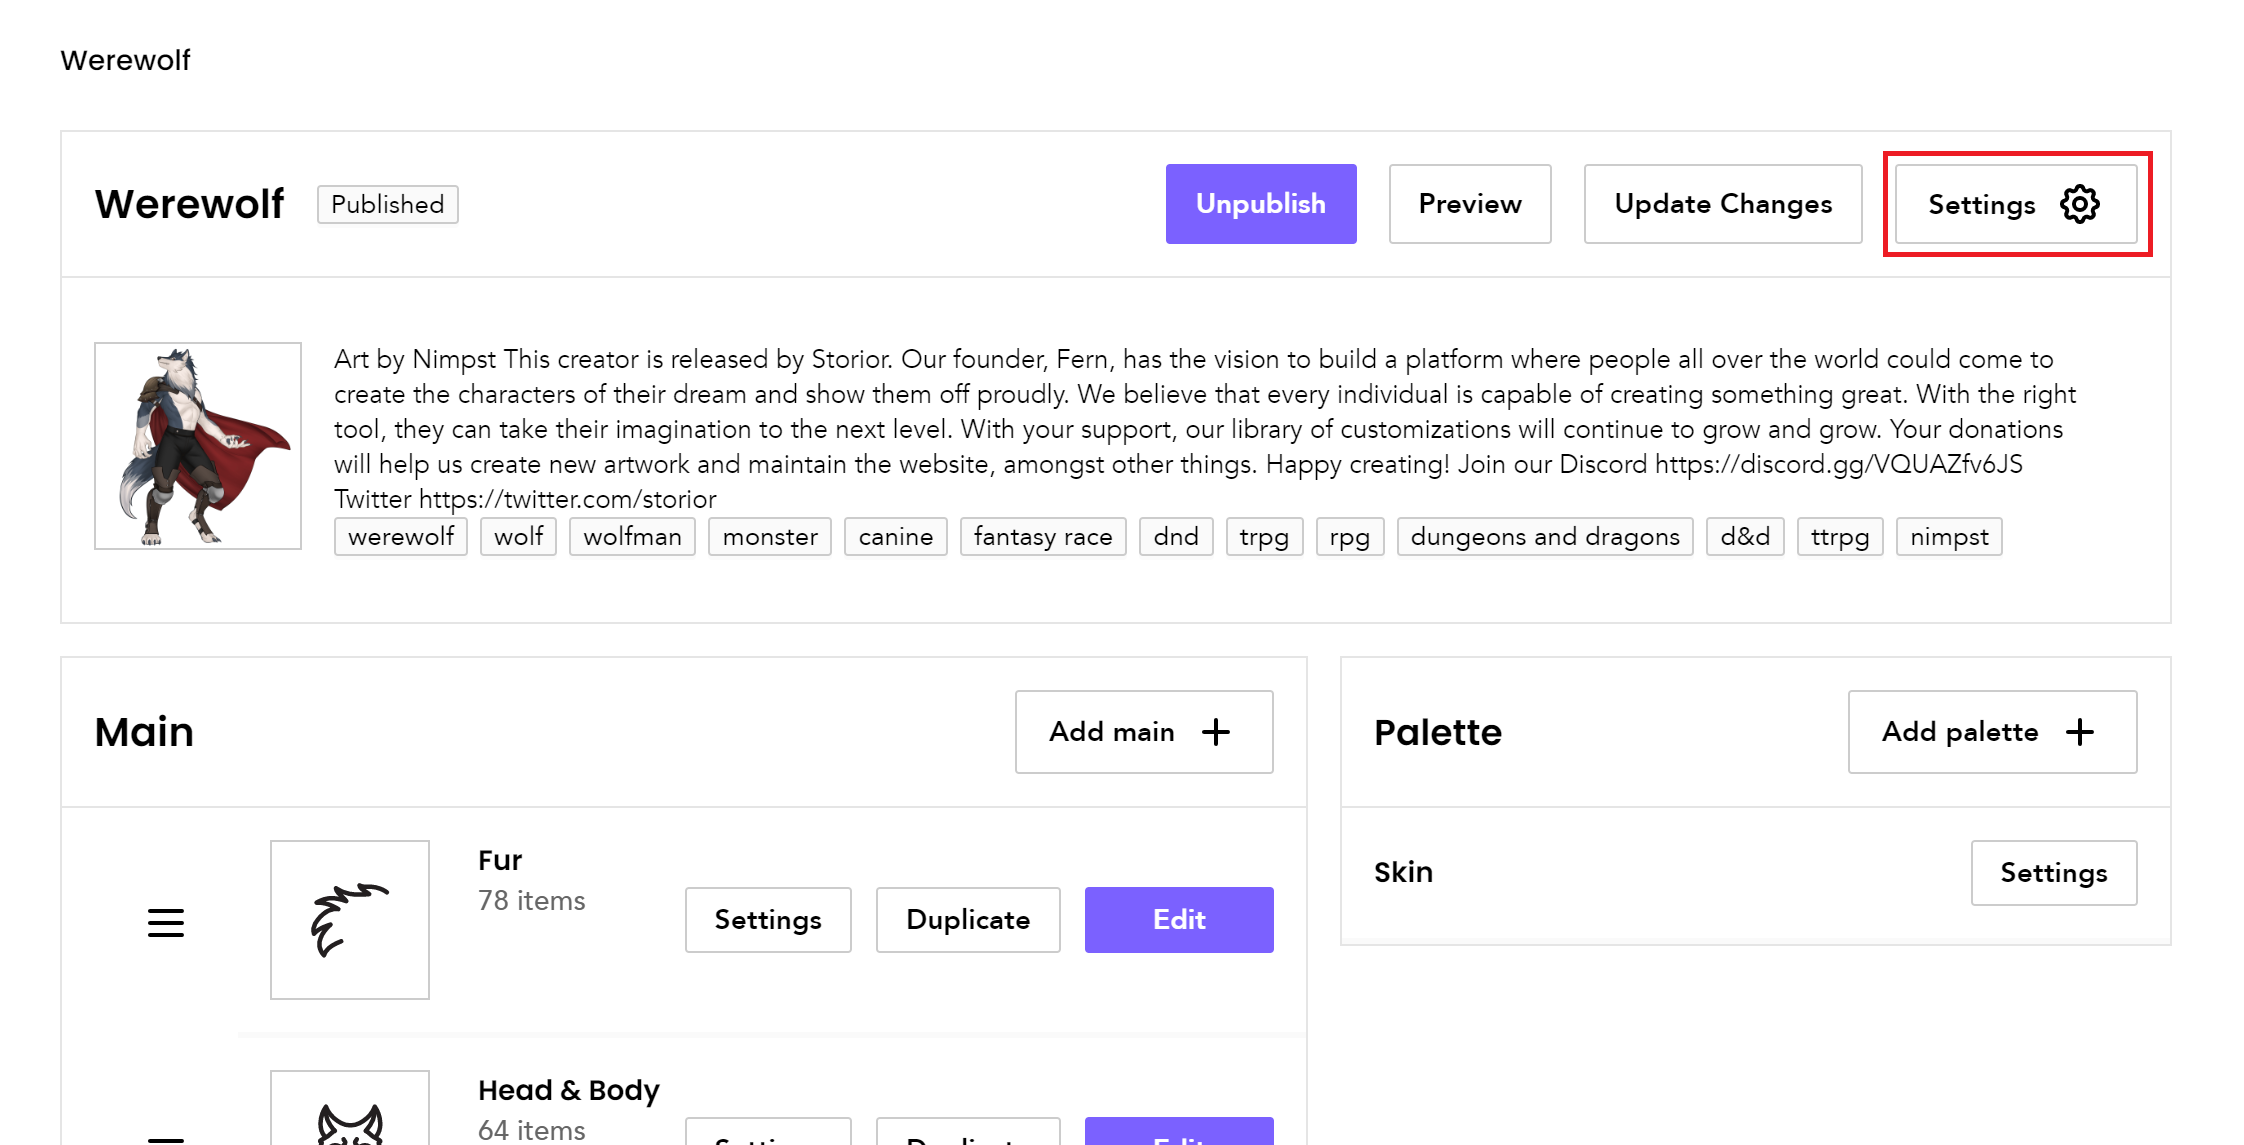Screen dimensions: 2244x1145
Task: Click the 'fantasy race' tag
Action: click(x=1042, y=537)
